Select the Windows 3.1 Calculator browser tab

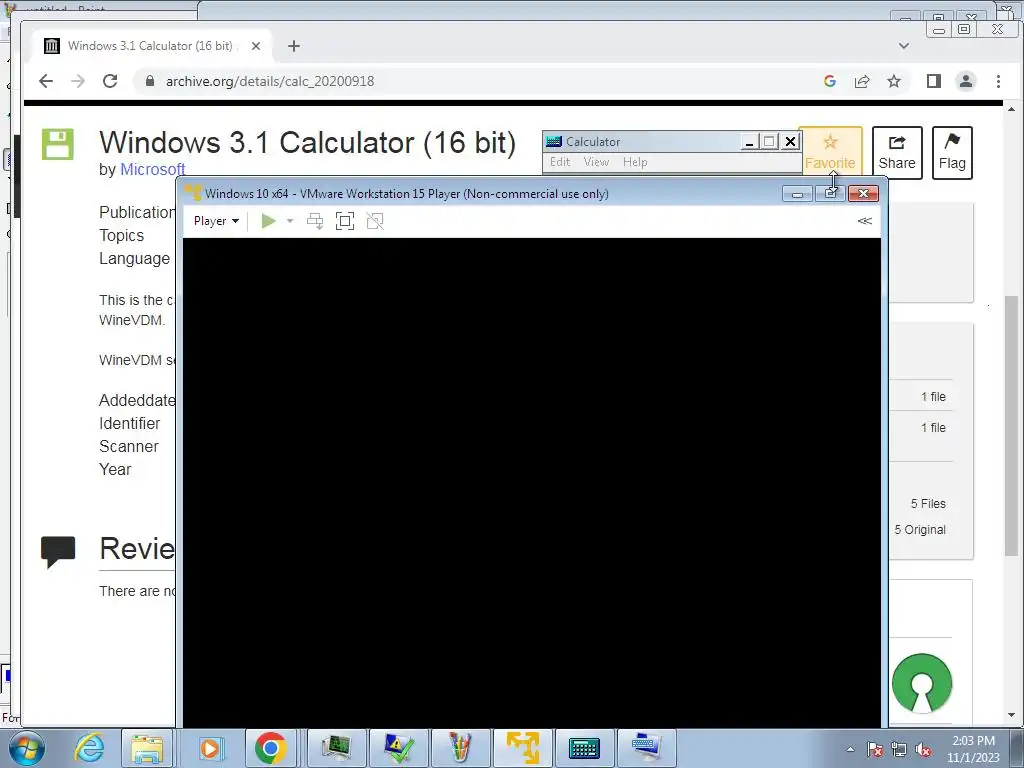click(x=152, y=46)
